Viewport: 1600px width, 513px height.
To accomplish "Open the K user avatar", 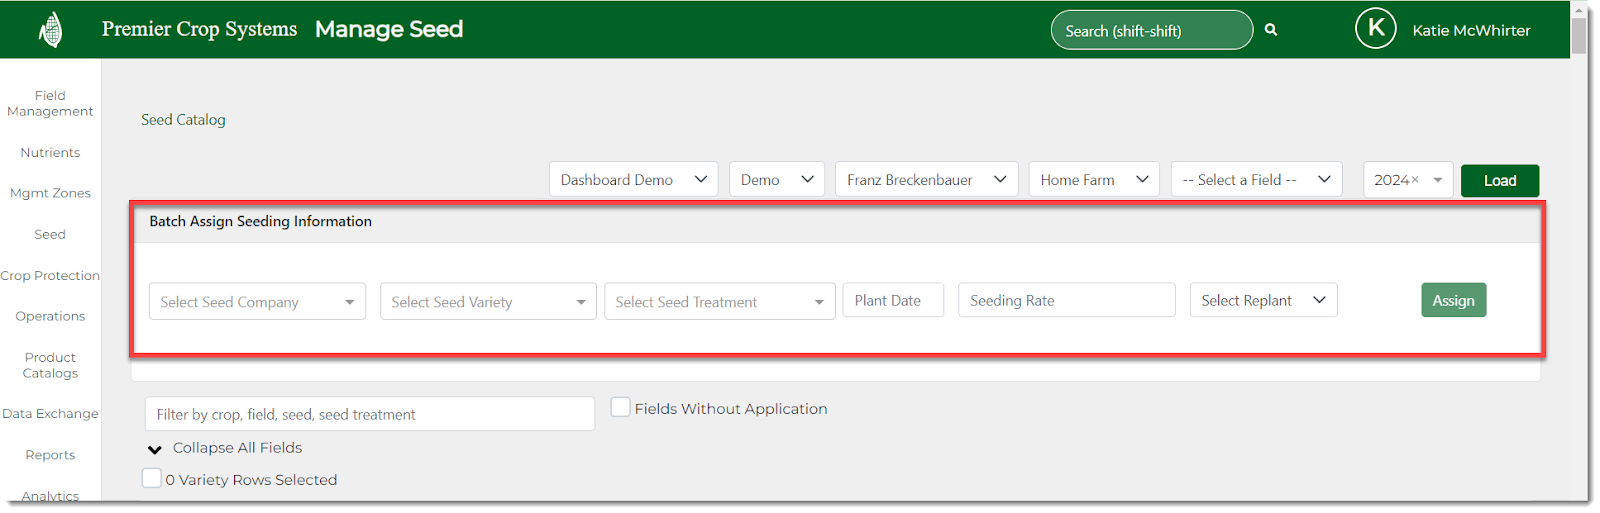I will coord(1376,29).
